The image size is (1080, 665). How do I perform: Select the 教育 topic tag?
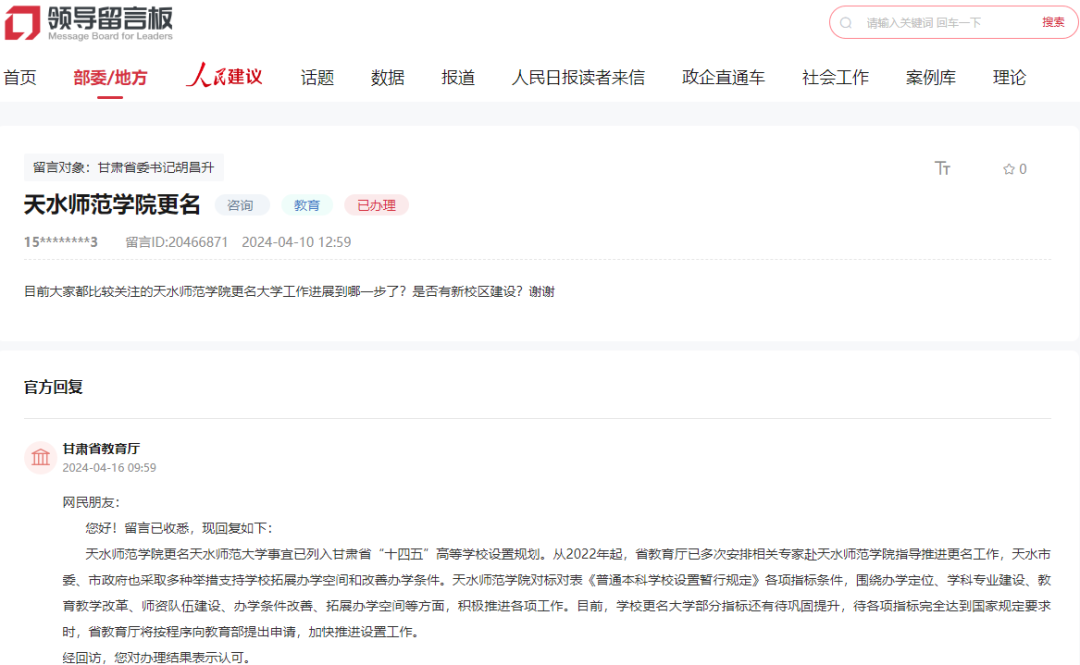307,204
